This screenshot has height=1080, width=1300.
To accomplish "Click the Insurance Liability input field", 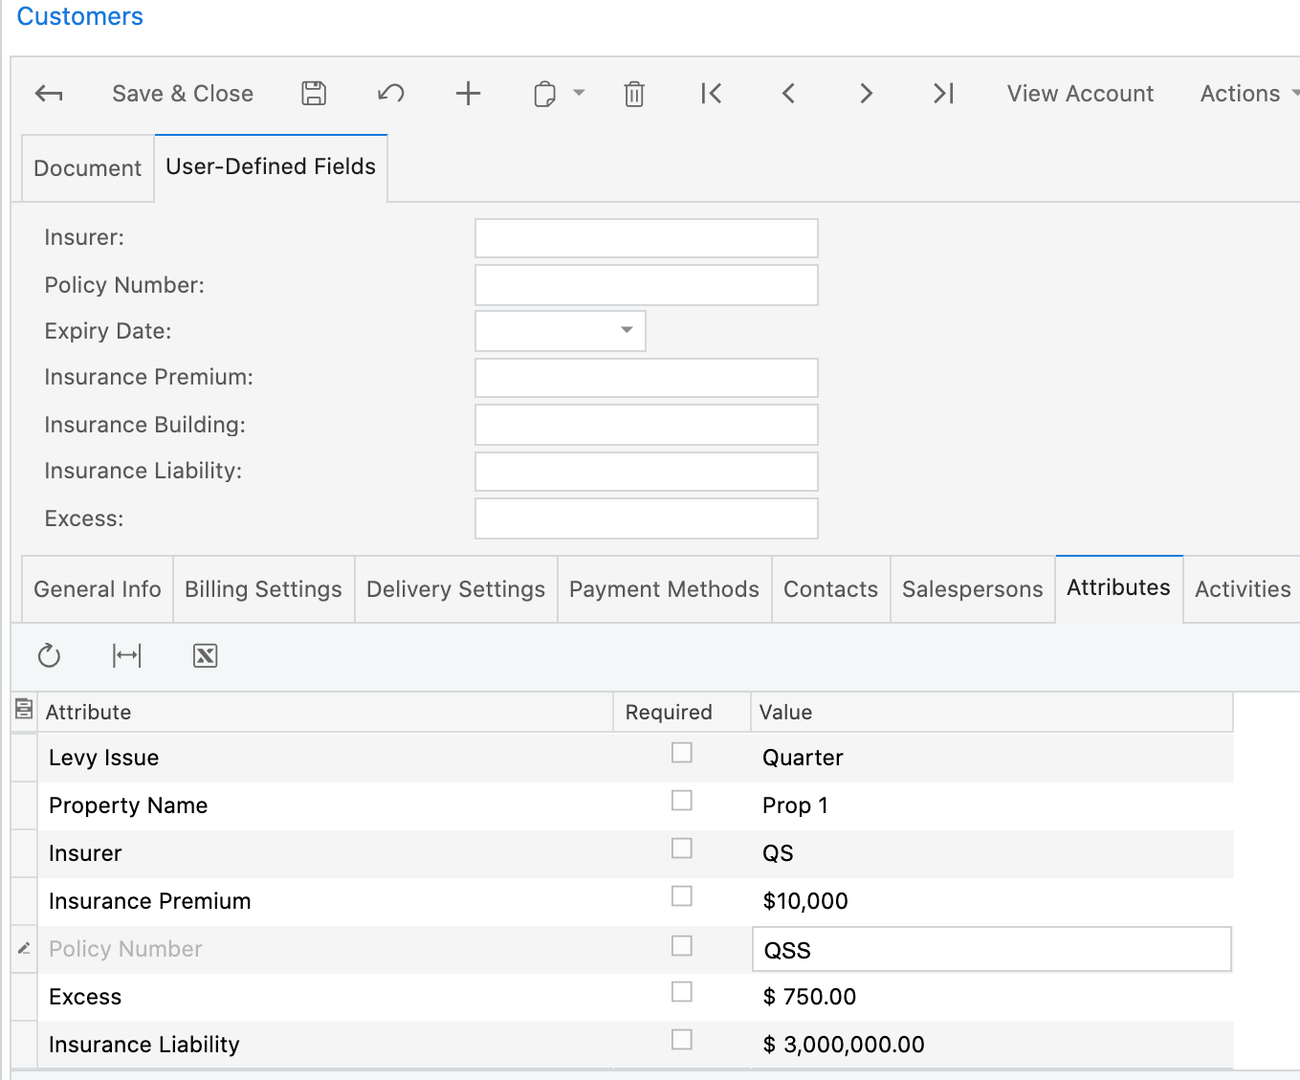I will (646, 471).
